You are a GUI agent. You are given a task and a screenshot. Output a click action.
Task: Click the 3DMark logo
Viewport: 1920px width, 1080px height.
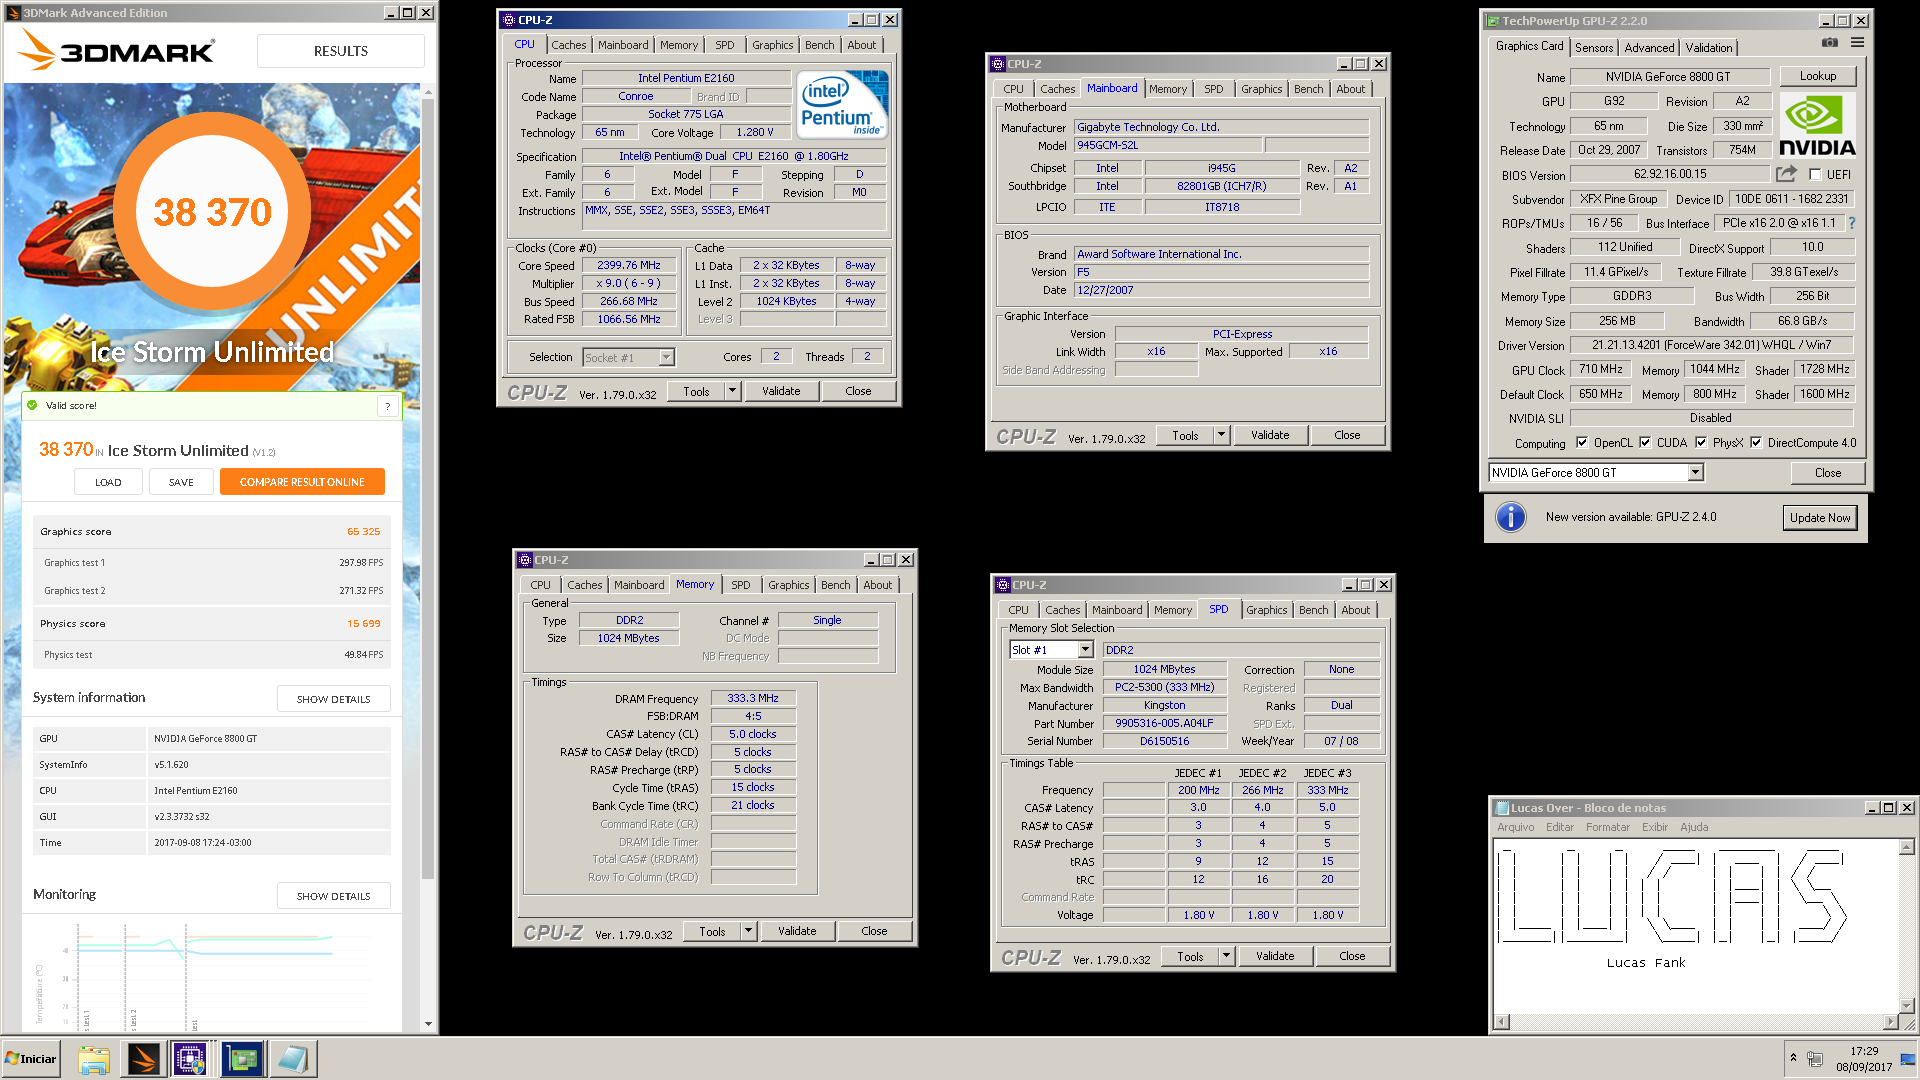tap(118, 50)
